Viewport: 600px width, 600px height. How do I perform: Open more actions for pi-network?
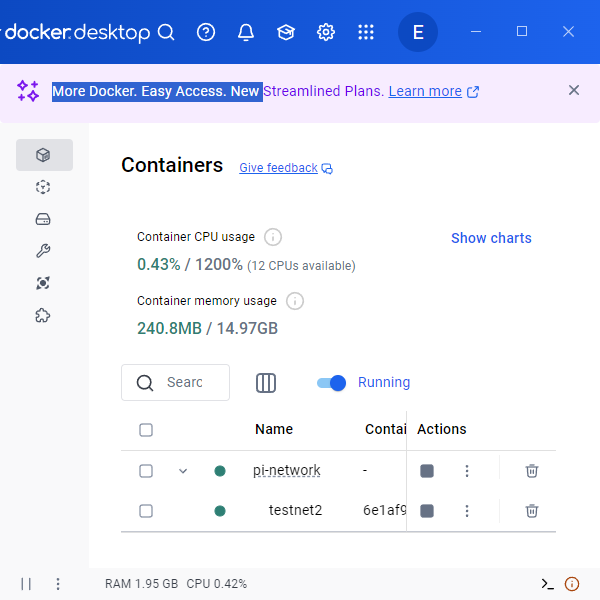467,471
